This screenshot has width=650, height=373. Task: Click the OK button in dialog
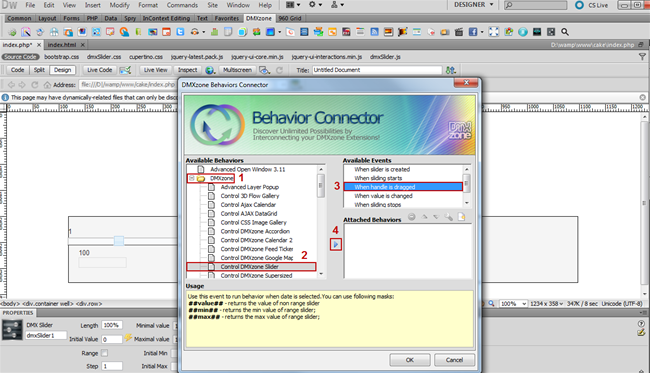410,360
